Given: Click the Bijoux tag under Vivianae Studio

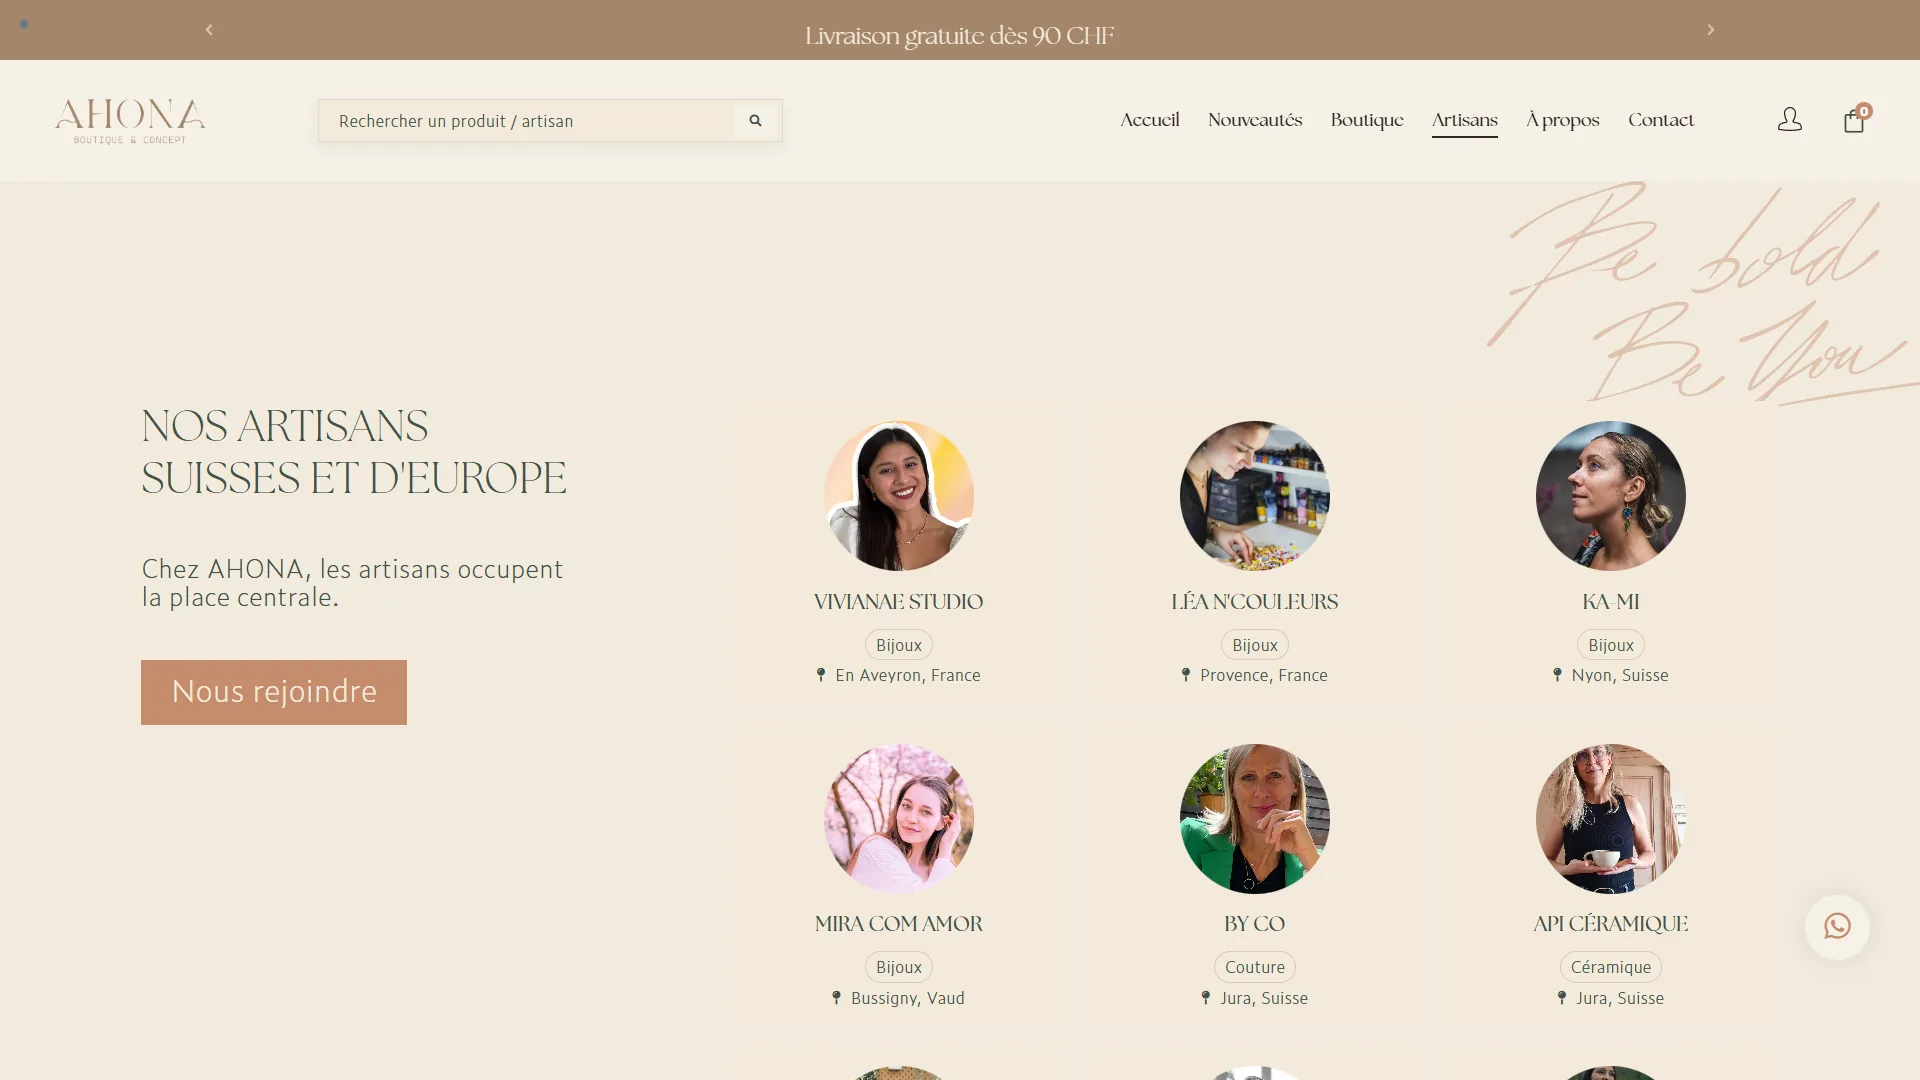Looking at the screenshot, I should tap(899, 645).
